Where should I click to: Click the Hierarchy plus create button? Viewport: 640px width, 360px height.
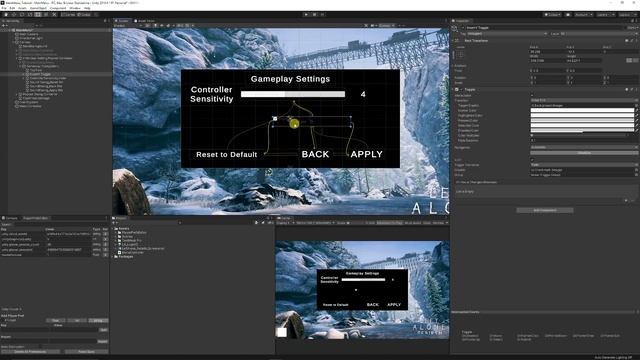point(3,25)
